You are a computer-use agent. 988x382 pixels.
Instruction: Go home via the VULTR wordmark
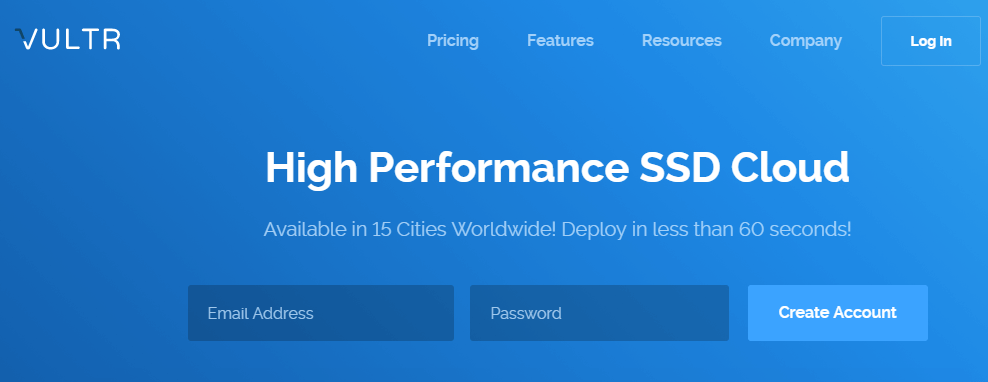[67, 38]
